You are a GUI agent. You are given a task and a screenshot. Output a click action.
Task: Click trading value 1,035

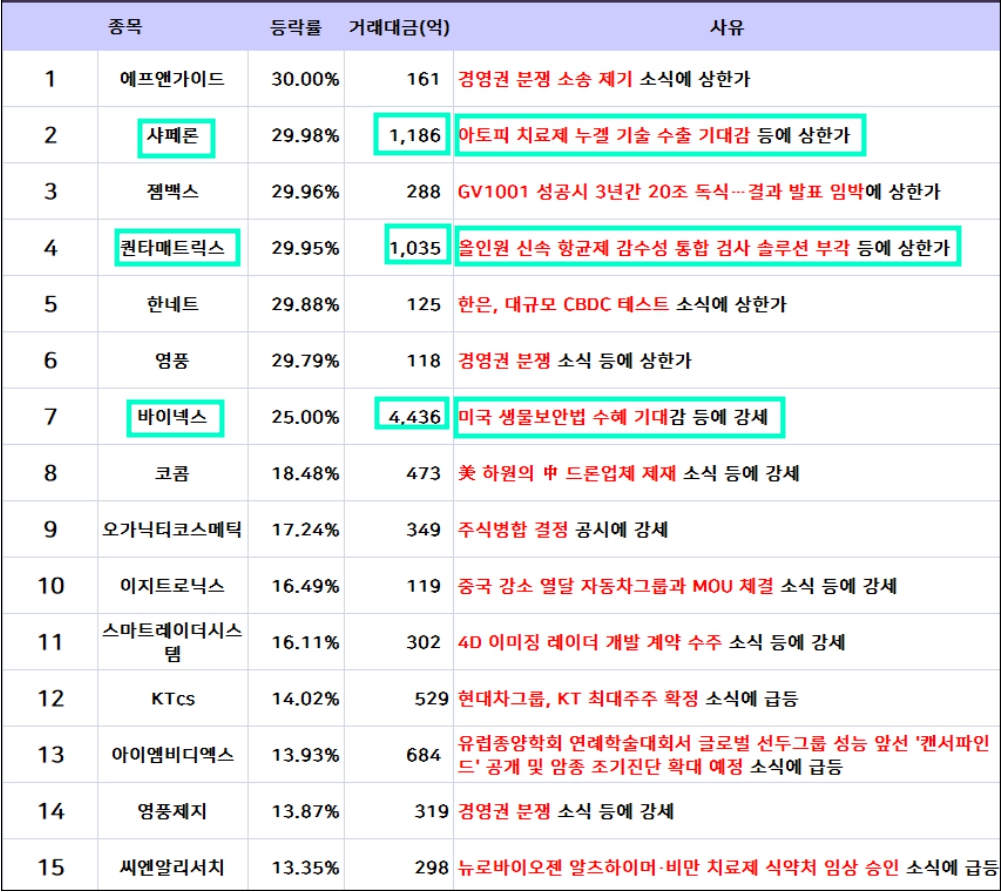point(415,248)
